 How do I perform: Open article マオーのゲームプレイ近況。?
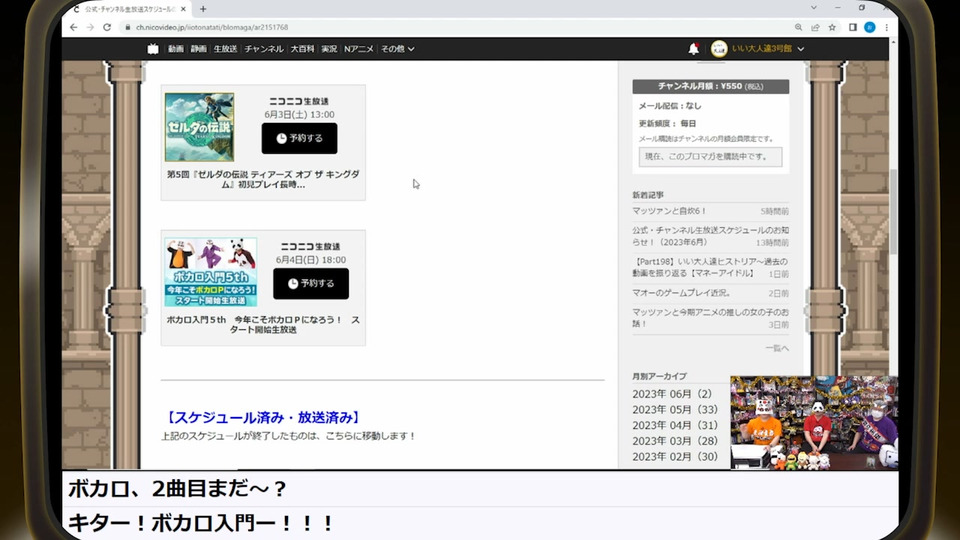coord(681,293)
